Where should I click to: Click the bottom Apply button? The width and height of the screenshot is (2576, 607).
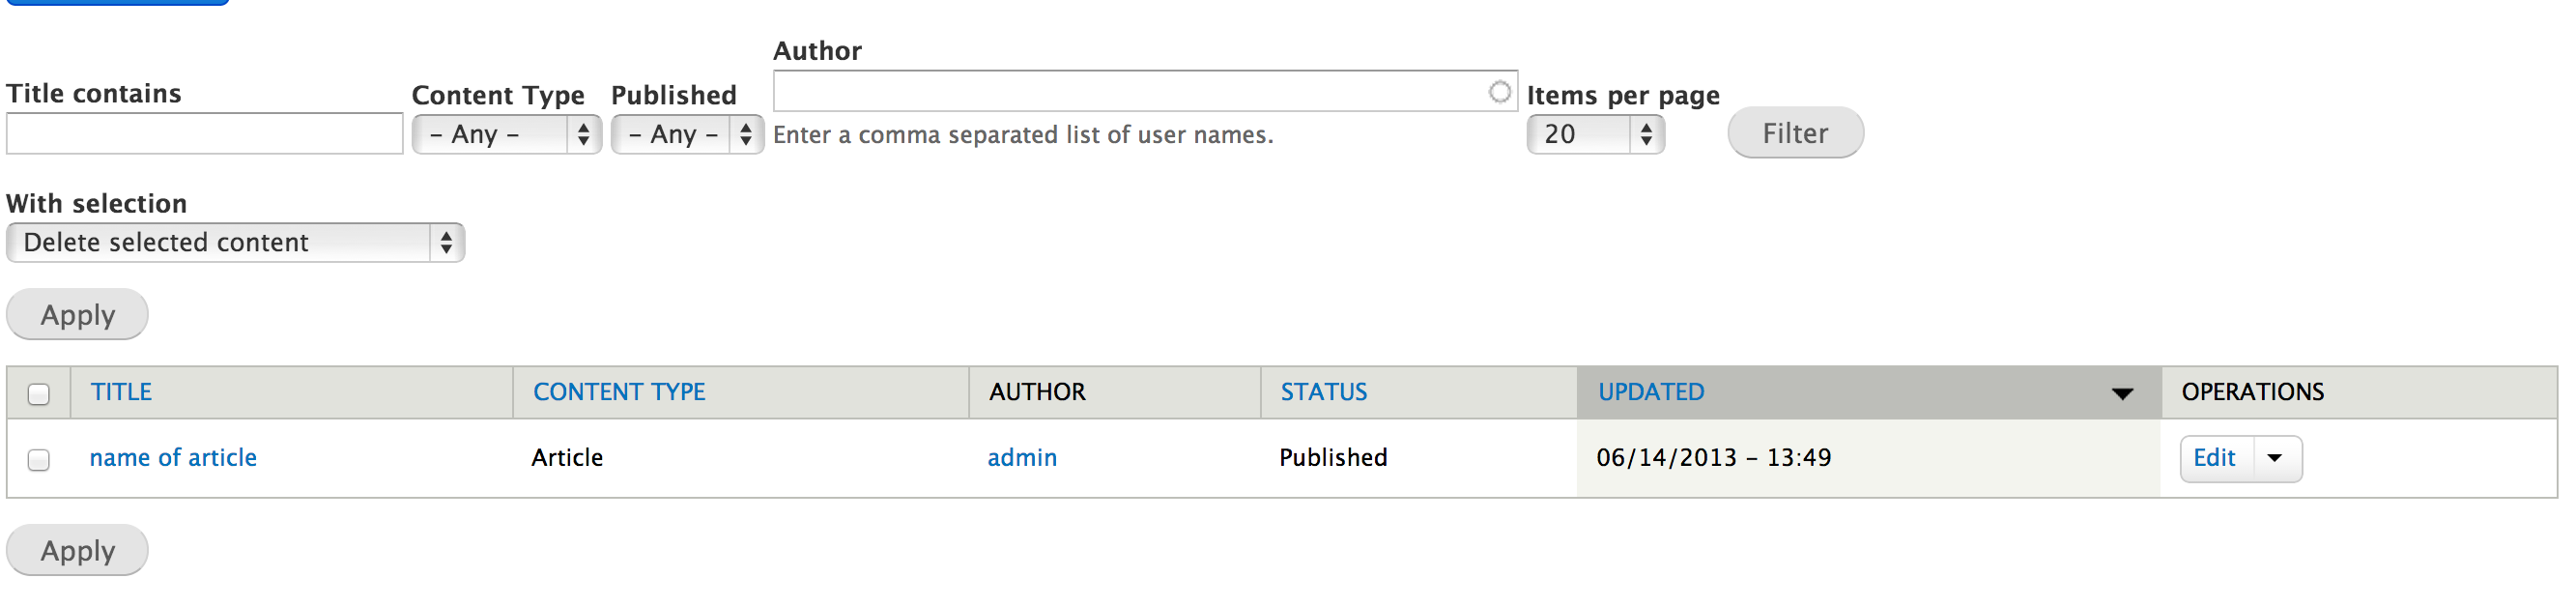76,549
